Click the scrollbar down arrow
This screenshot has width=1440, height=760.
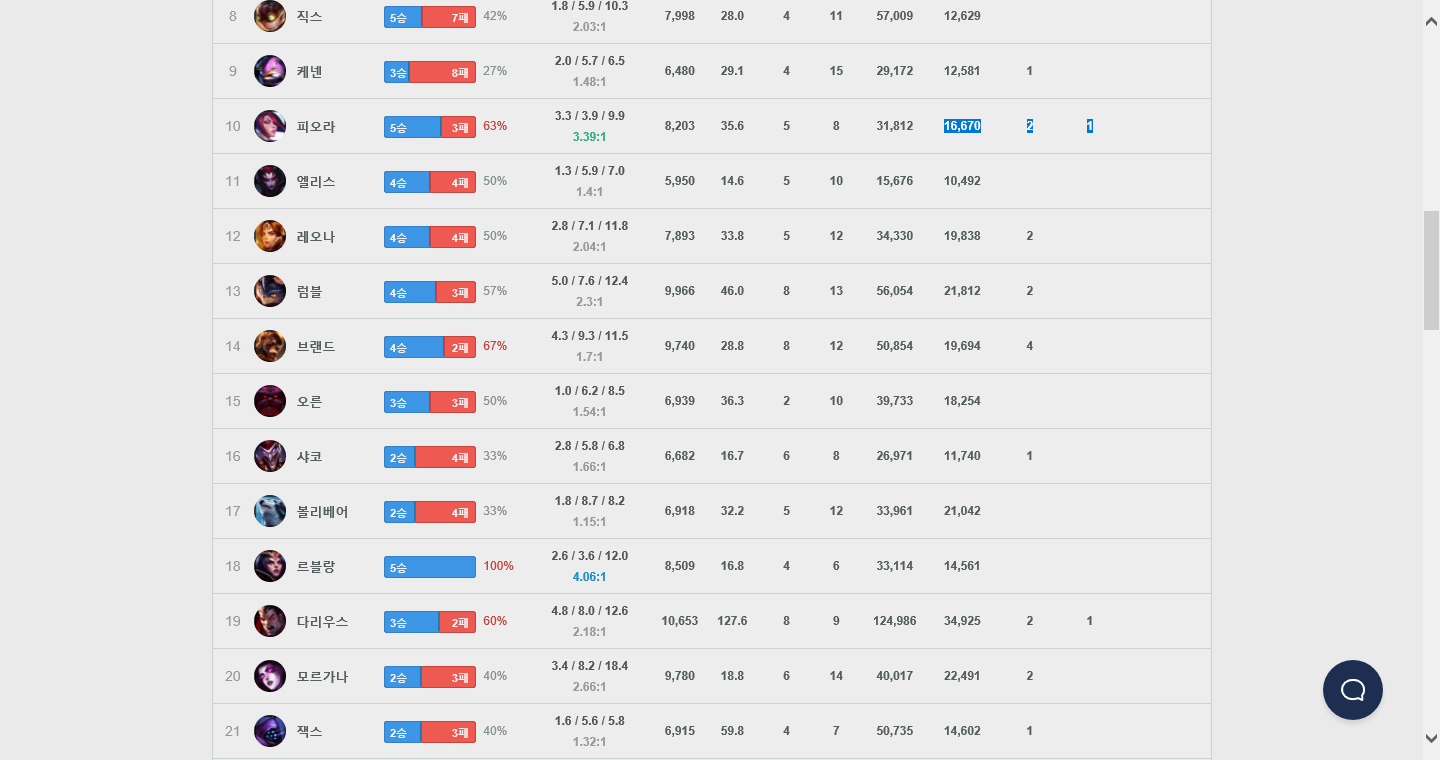tap(1431, 738)
